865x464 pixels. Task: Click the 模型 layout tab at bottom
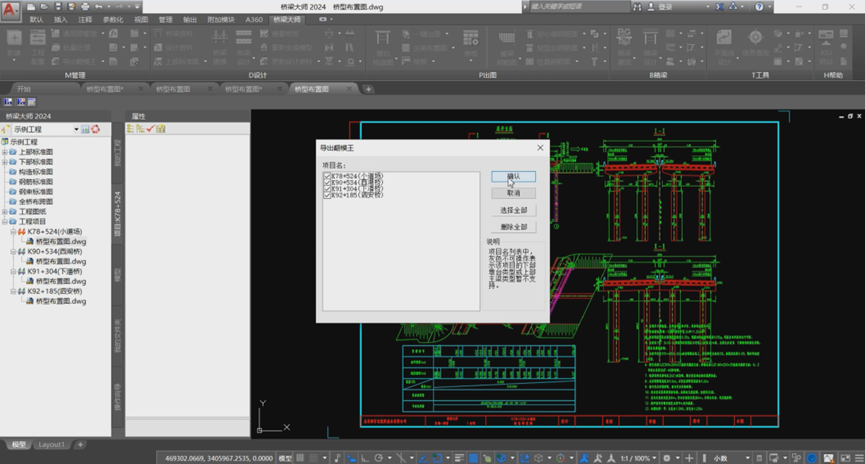[x=18, y=445]
